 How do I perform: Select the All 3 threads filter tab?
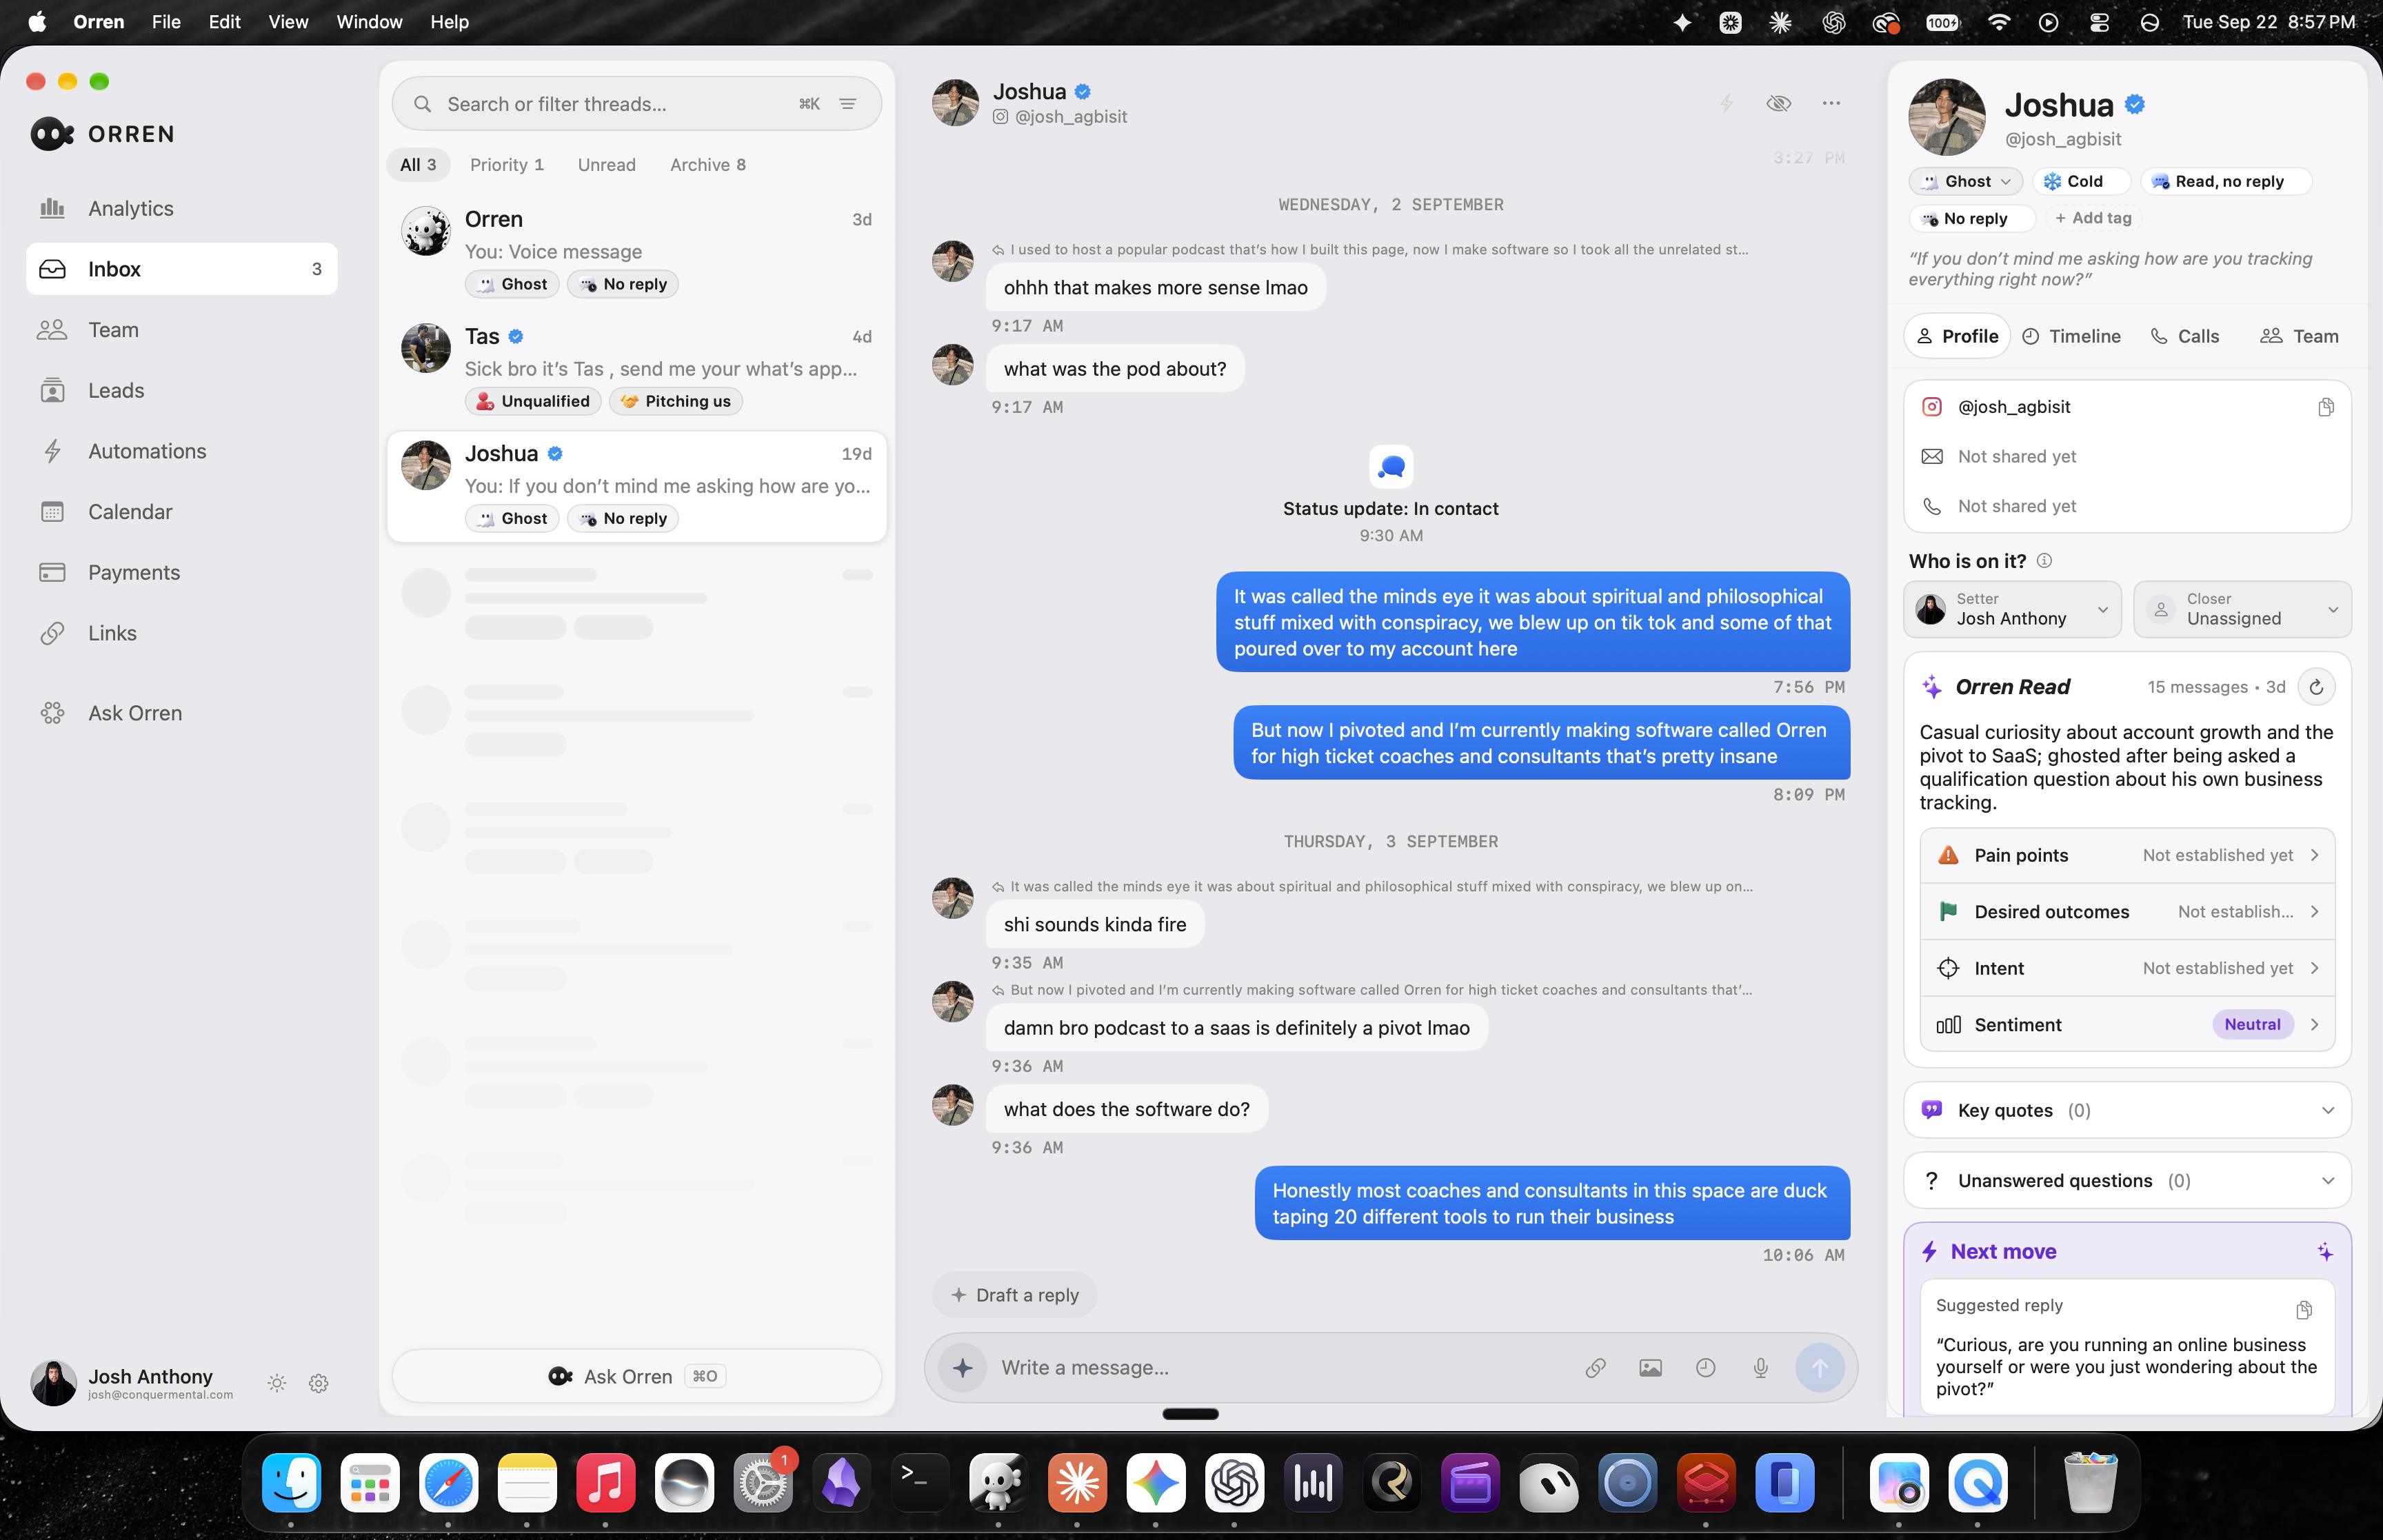coord(418,165)
